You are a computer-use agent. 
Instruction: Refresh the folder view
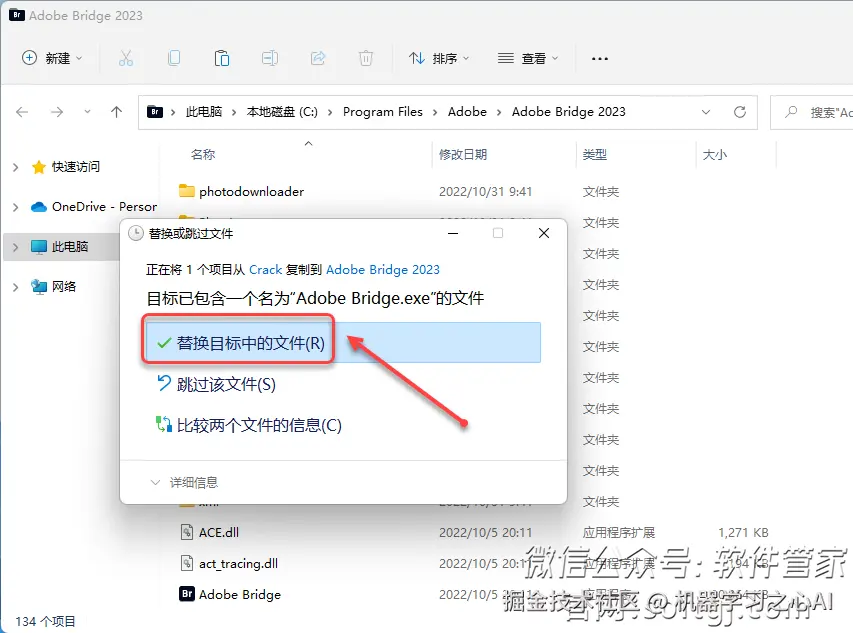[740, 112]
